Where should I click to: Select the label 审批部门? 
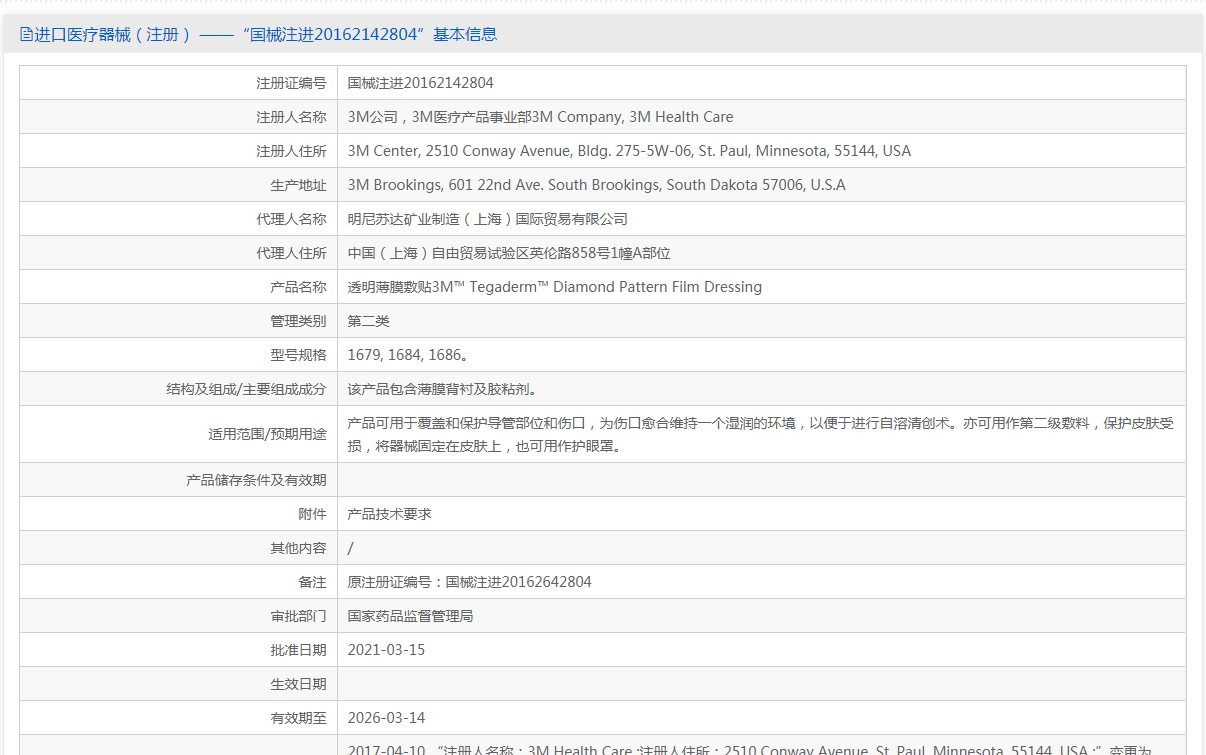click(x=298, y=616)
